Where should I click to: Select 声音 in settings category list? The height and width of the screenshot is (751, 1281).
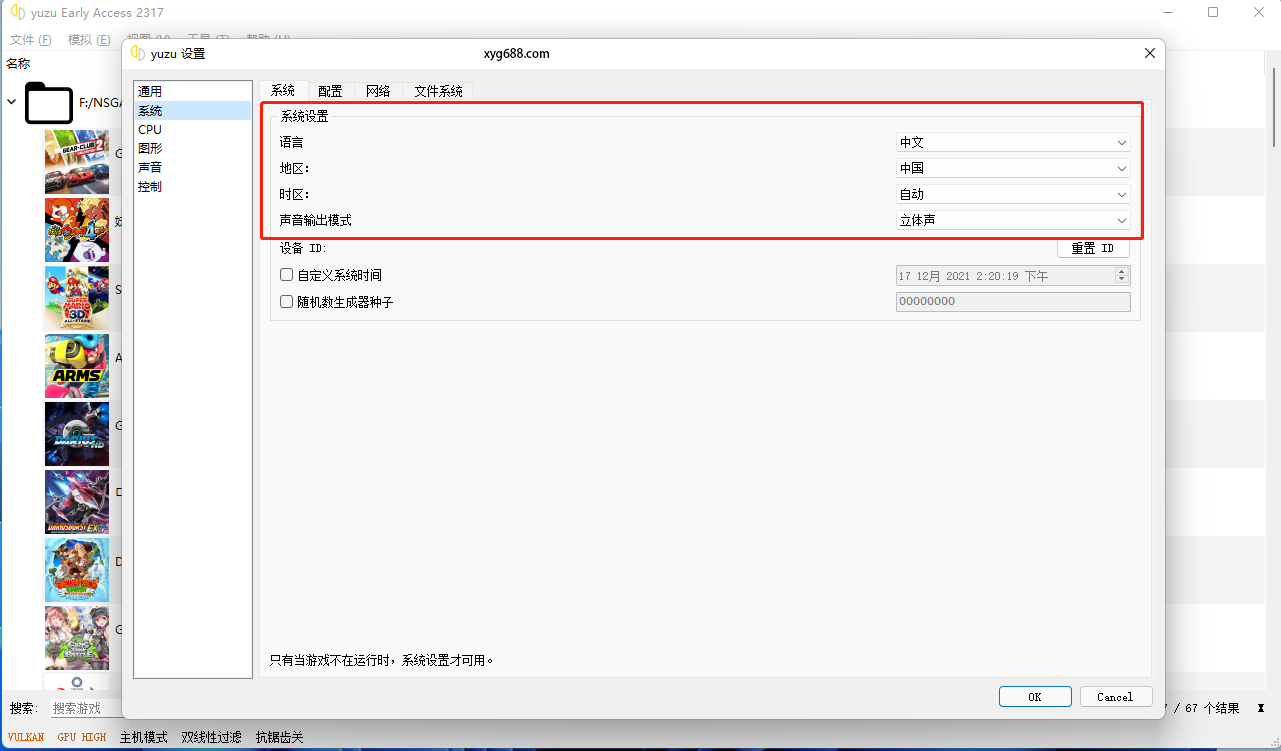193,168
